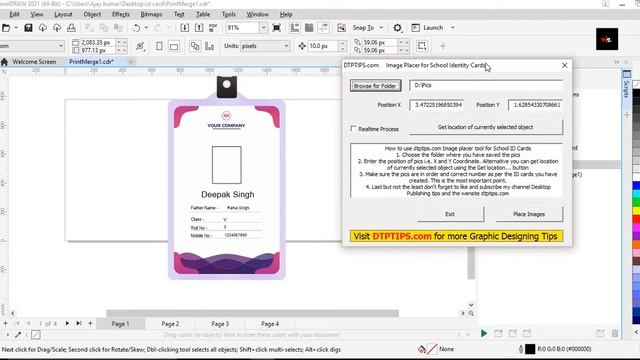
Task: Open the Table menu
Action: (x=203, y=14)
